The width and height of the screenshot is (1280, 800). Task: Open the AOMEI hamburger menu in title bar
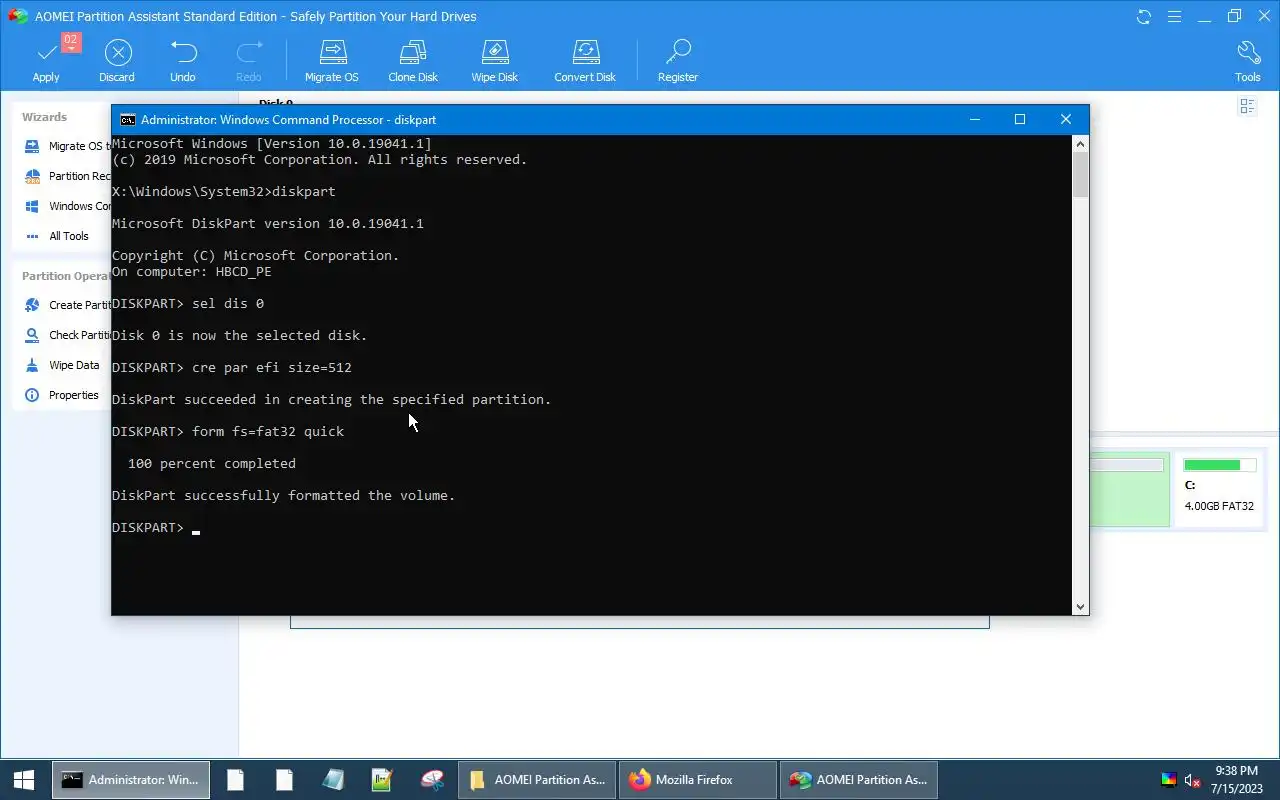(1174, 17)
